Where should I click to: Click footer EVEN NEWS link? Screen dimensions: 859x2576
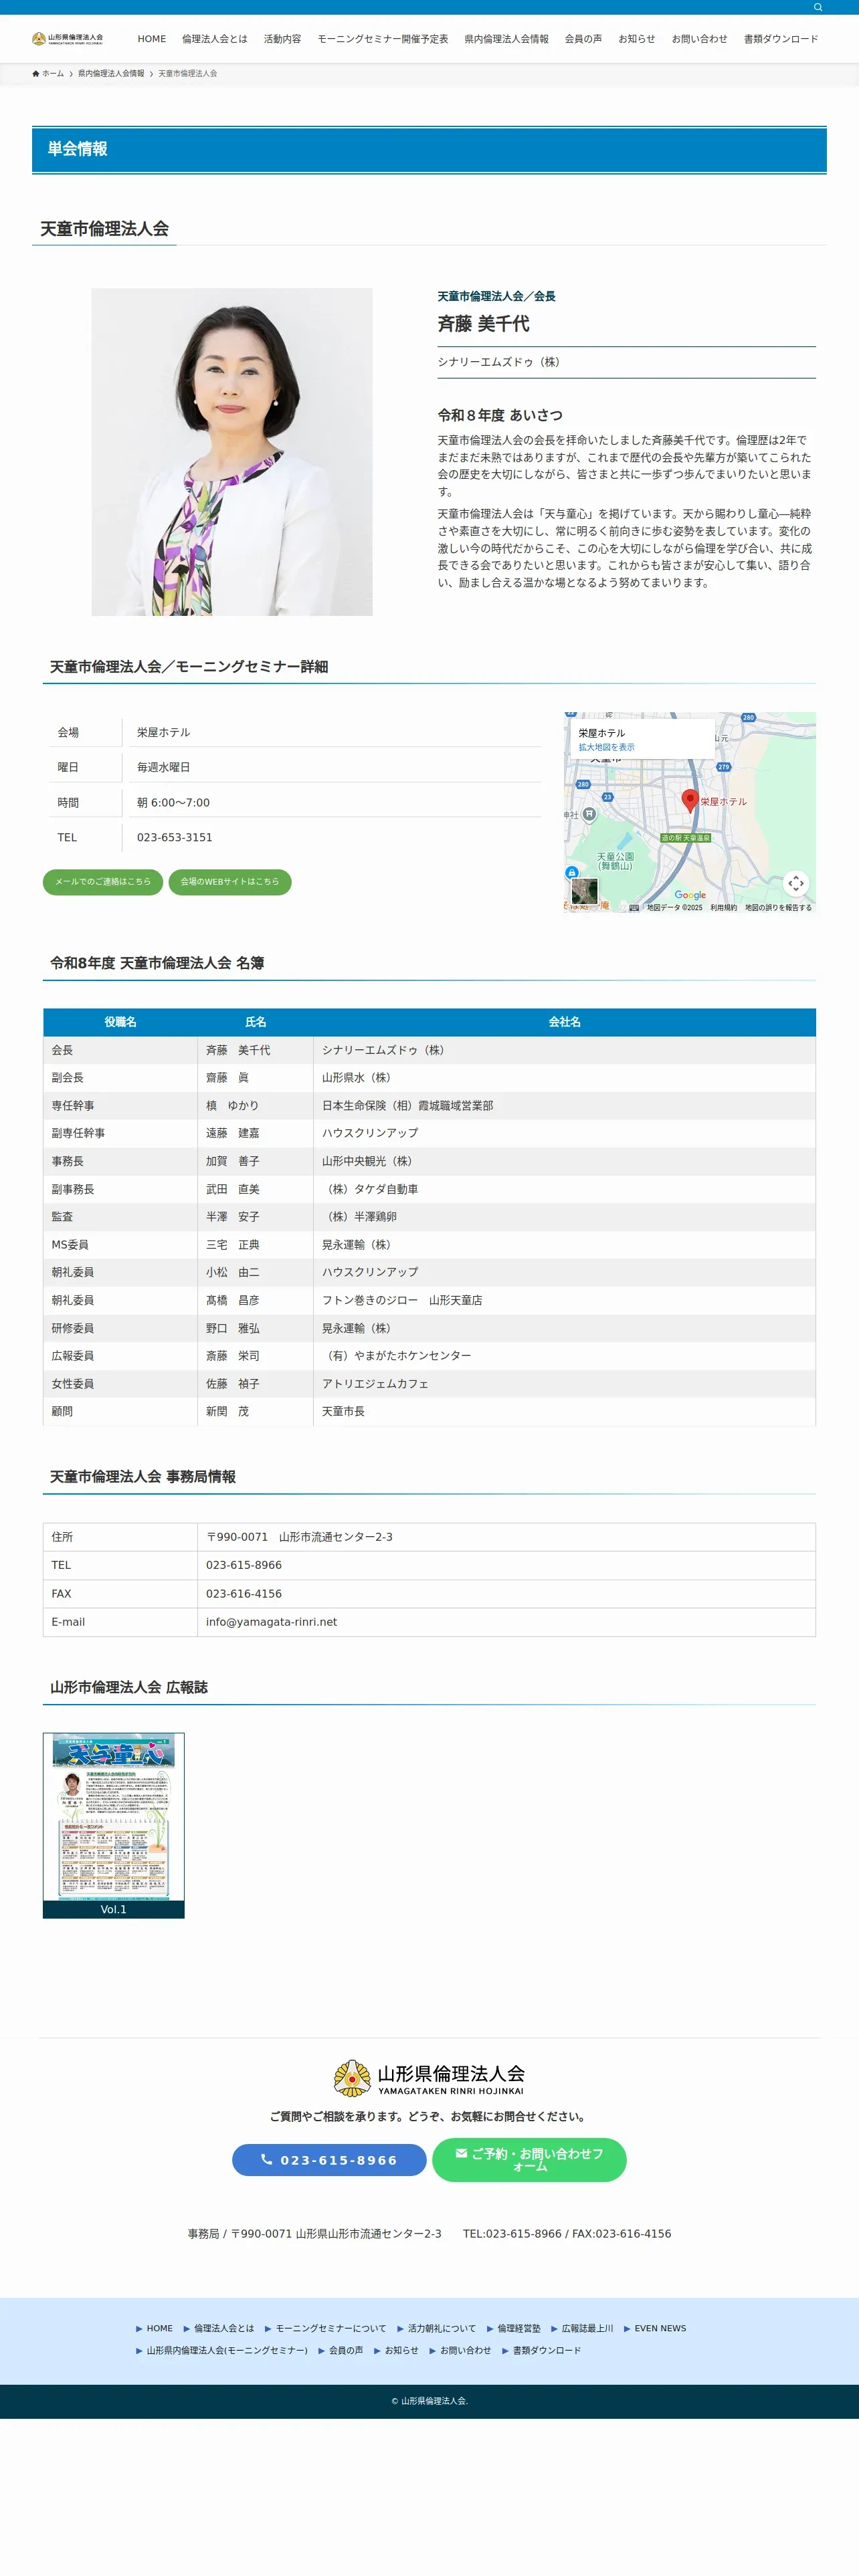coord(660,2328)
